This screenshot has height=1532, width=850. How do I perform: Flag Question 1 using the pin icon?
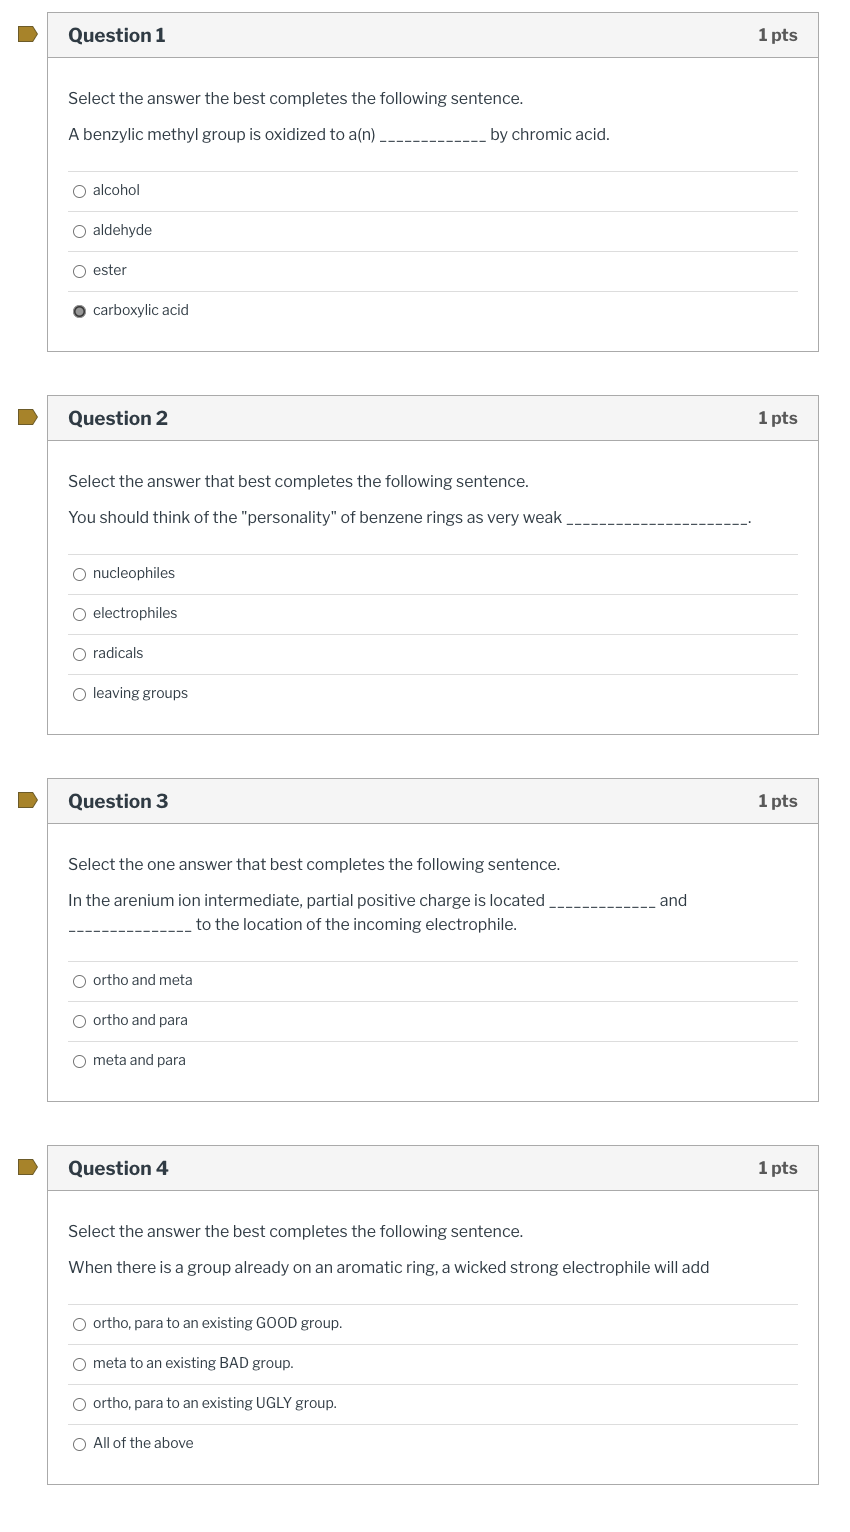pos(25,34)
